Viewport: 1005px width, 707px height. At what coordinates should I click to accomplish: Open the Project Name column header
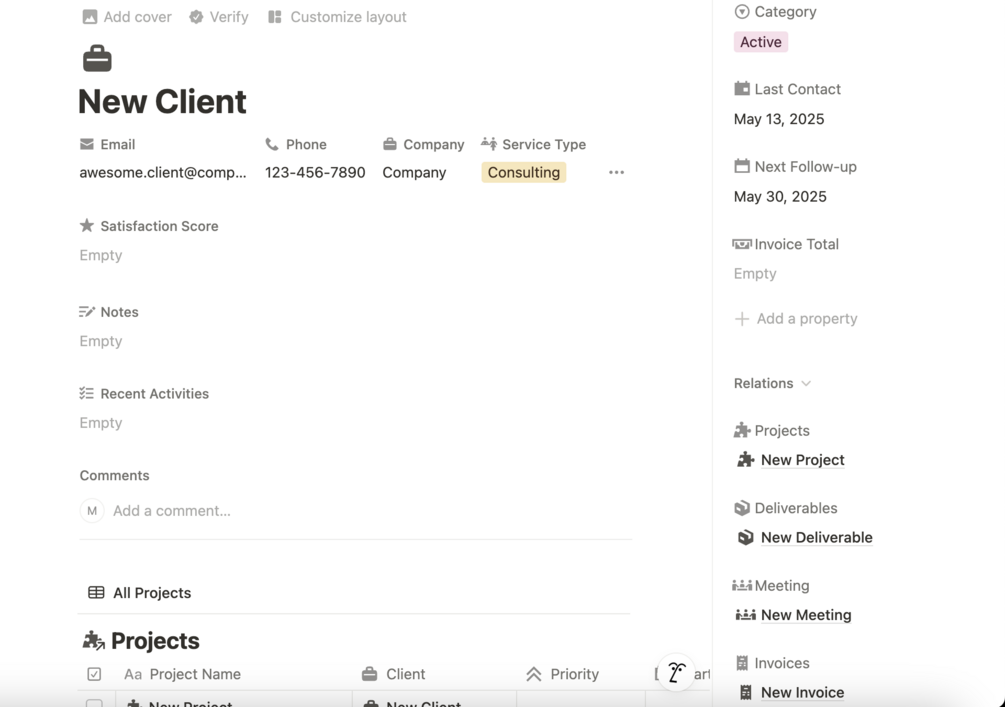(194, 675)
